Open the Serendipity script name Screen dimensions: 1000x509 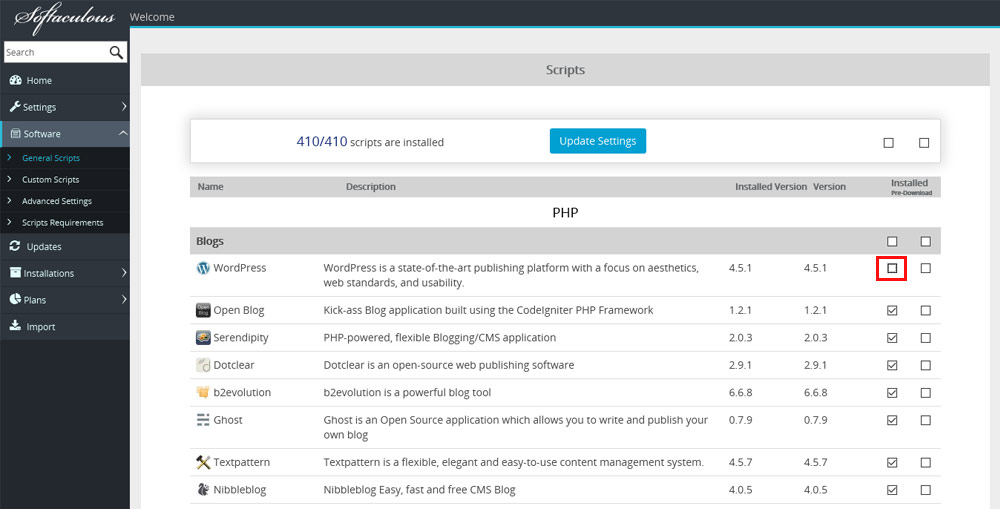point(240,337)
